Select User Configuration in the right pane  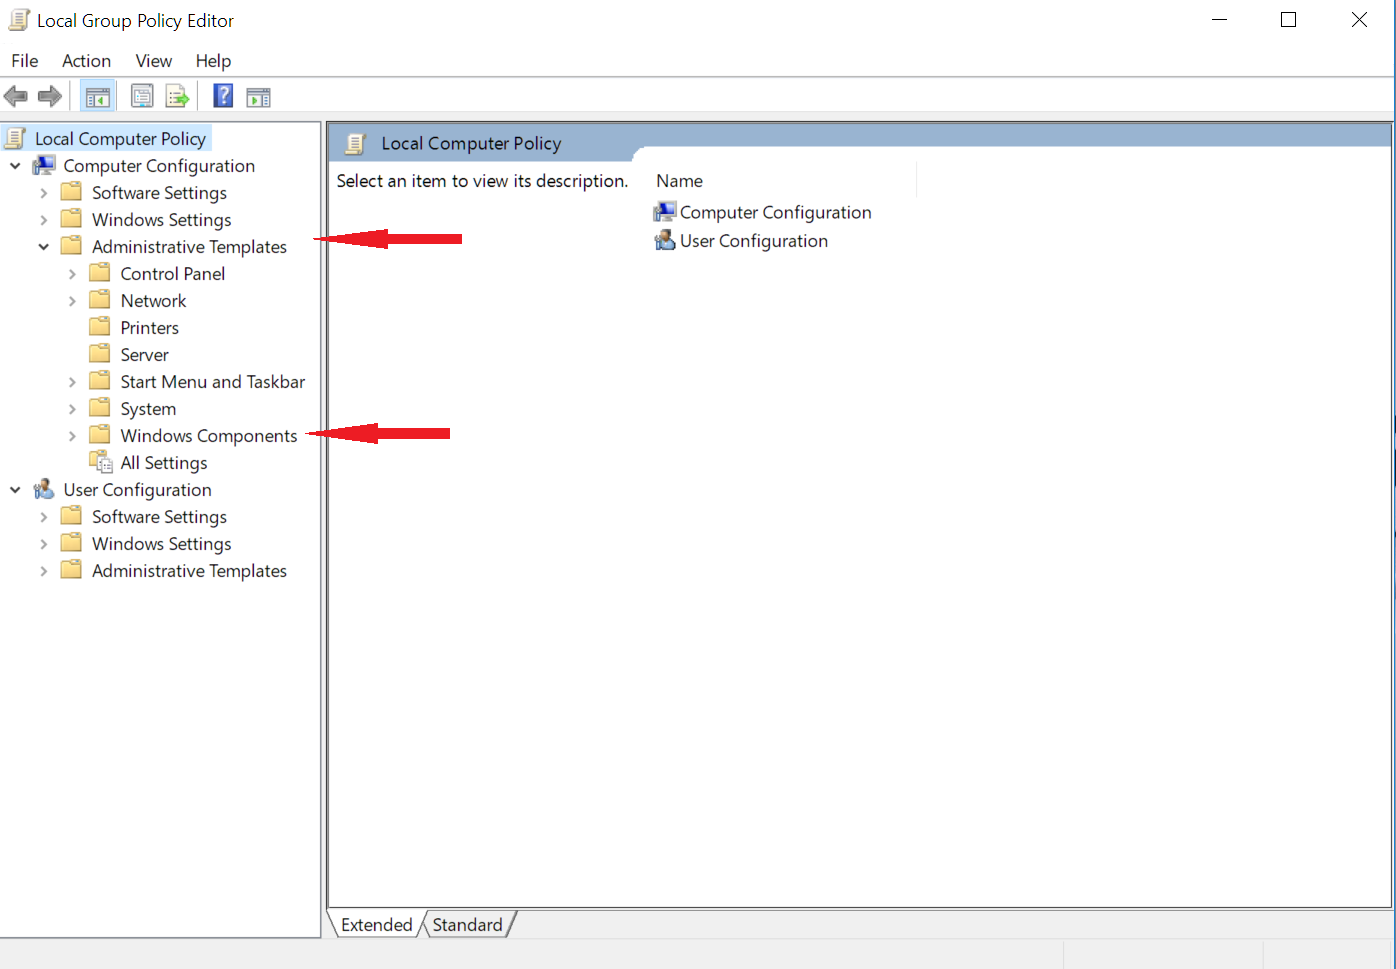[x=753, y=241]
